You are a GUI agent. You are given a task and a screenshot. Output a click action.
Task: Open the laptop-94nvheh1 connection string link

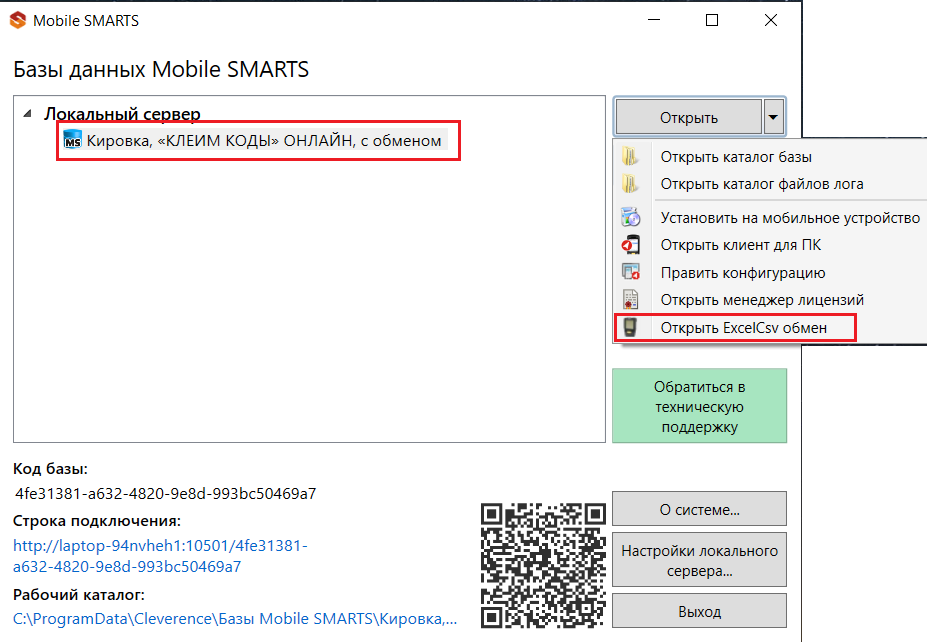coord(160,556)
